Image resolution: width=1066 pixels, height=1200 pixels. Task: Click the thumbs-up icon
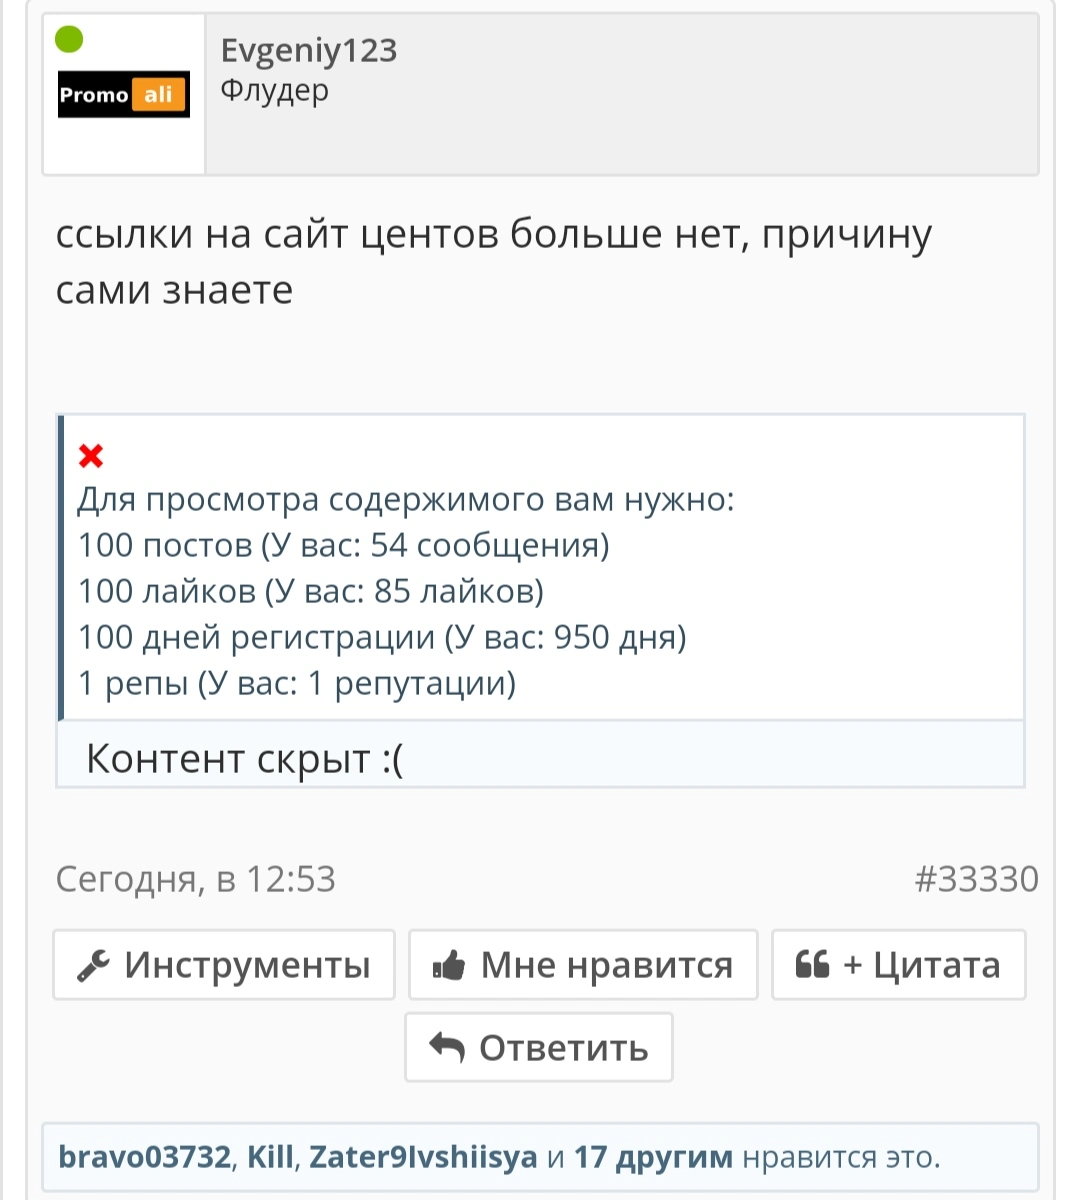pos(449,966)
